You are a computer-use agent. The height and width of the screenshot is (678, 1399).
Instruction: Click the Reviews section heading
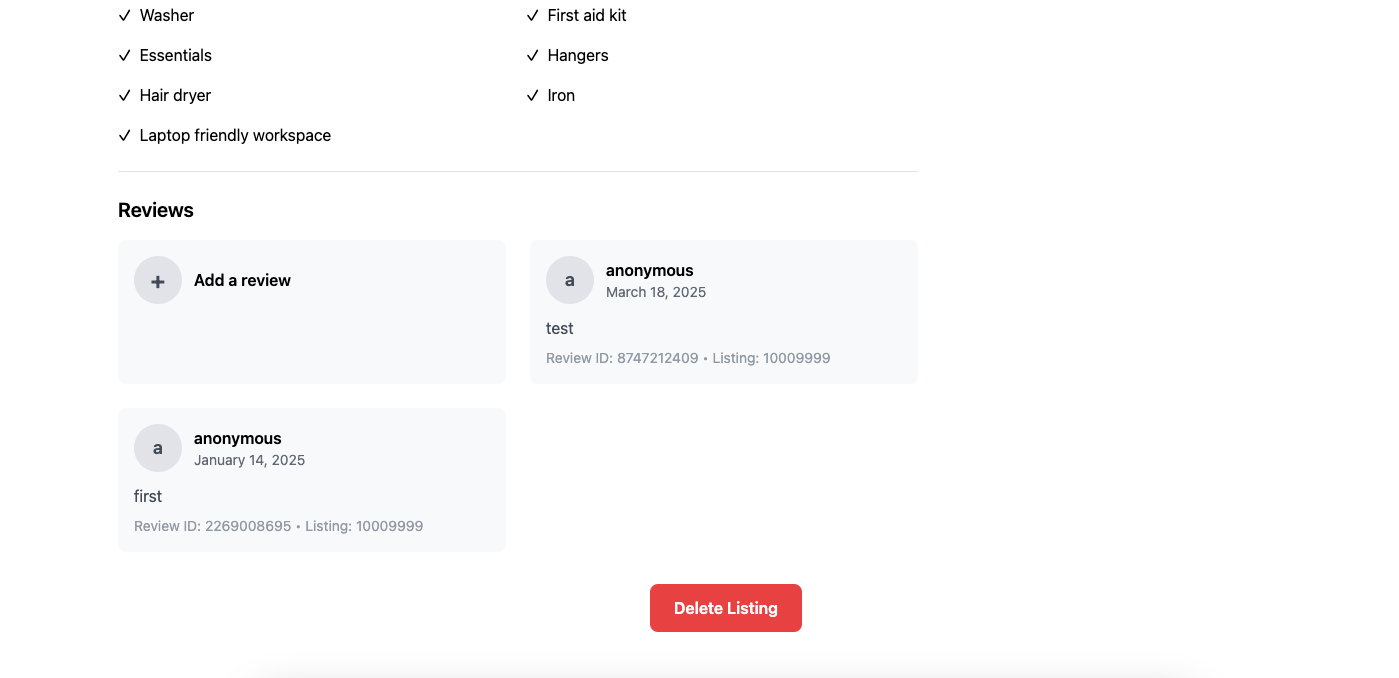click(156, 210)
